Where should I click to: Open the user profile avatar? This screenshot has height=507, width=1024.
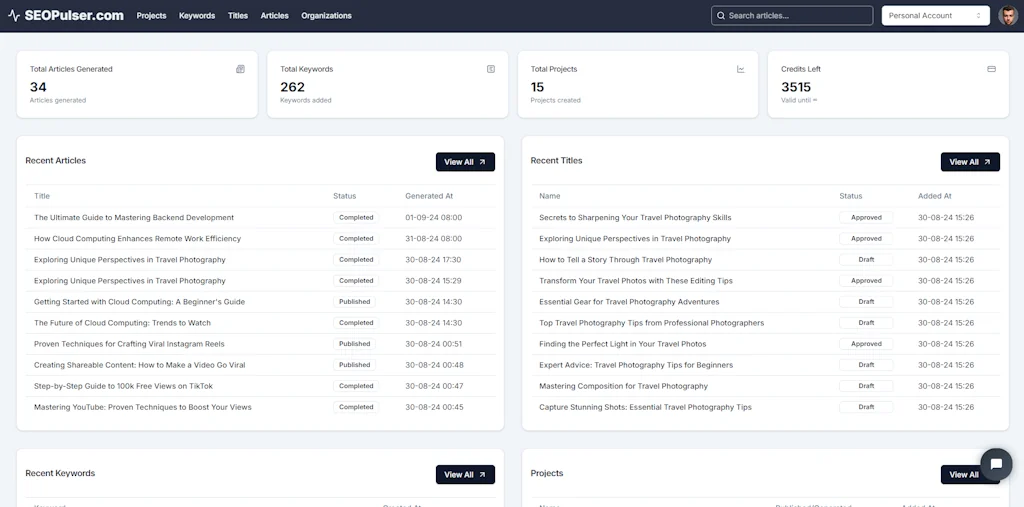coord(1008,16)
